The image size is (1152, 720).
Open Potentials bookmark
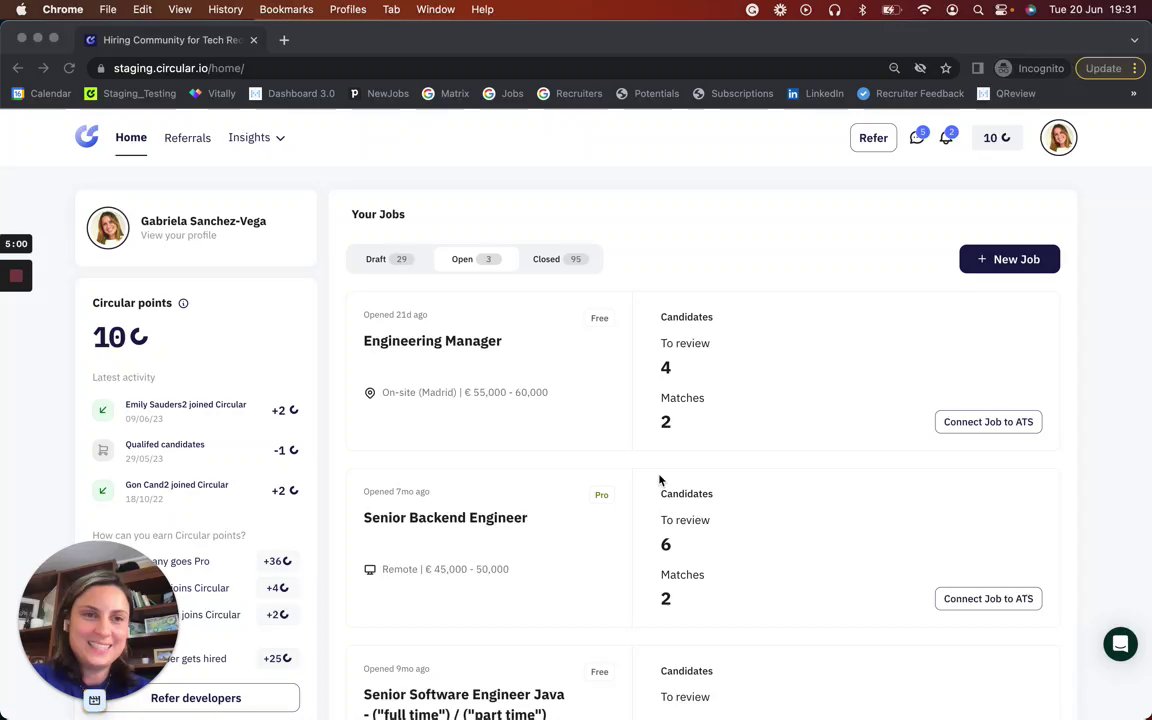pyautogui.click(x=647, y=93)
